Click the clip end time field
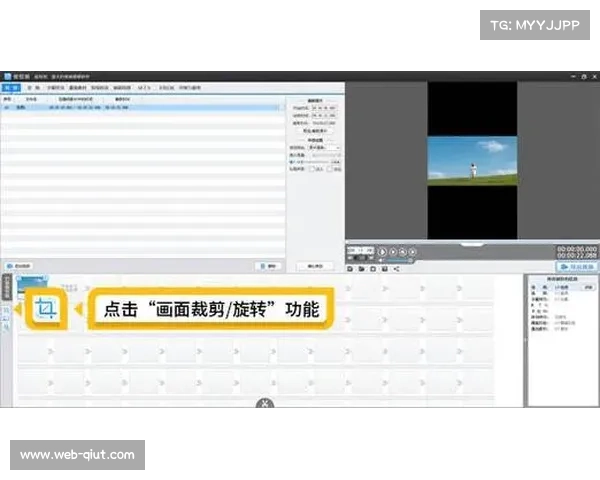This screenshot has width=600, height=480. tap(324, 115)
